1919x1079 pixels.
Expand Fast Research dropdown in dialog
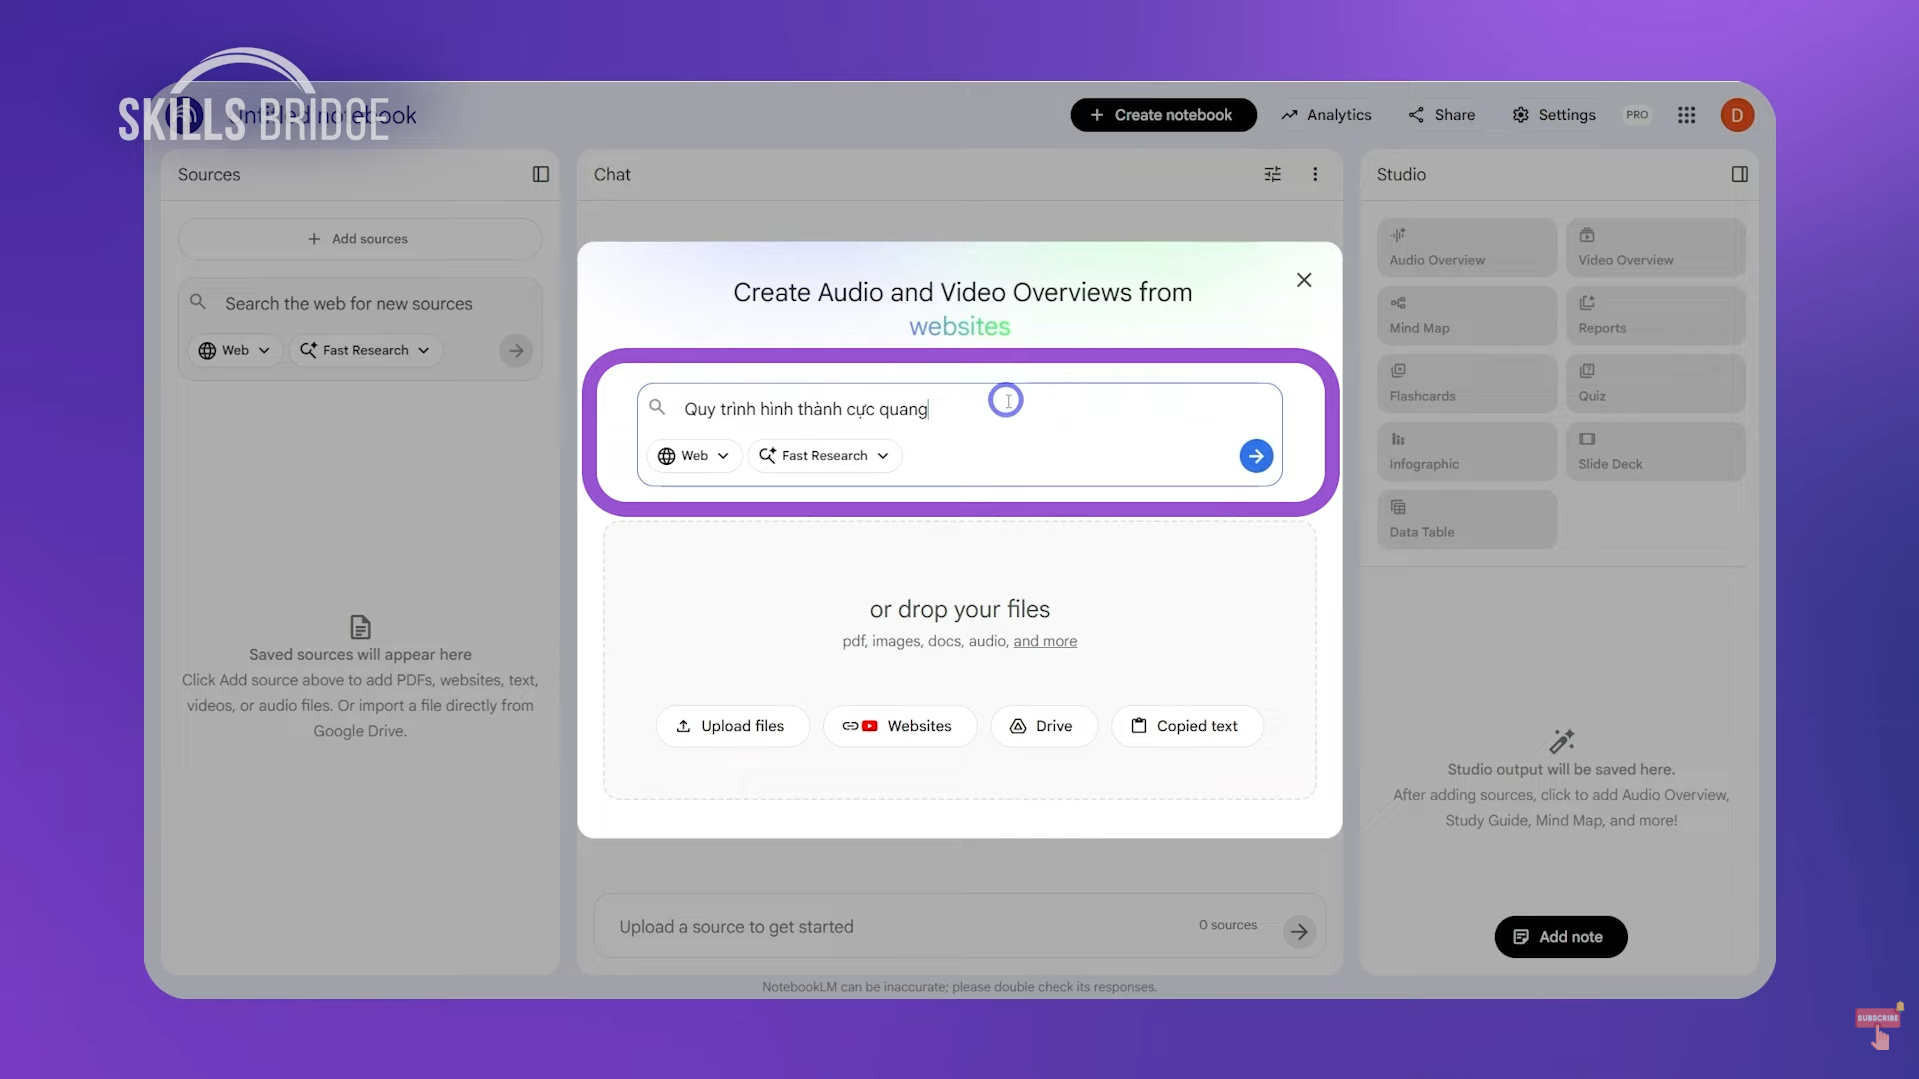(x=825, y=456)
